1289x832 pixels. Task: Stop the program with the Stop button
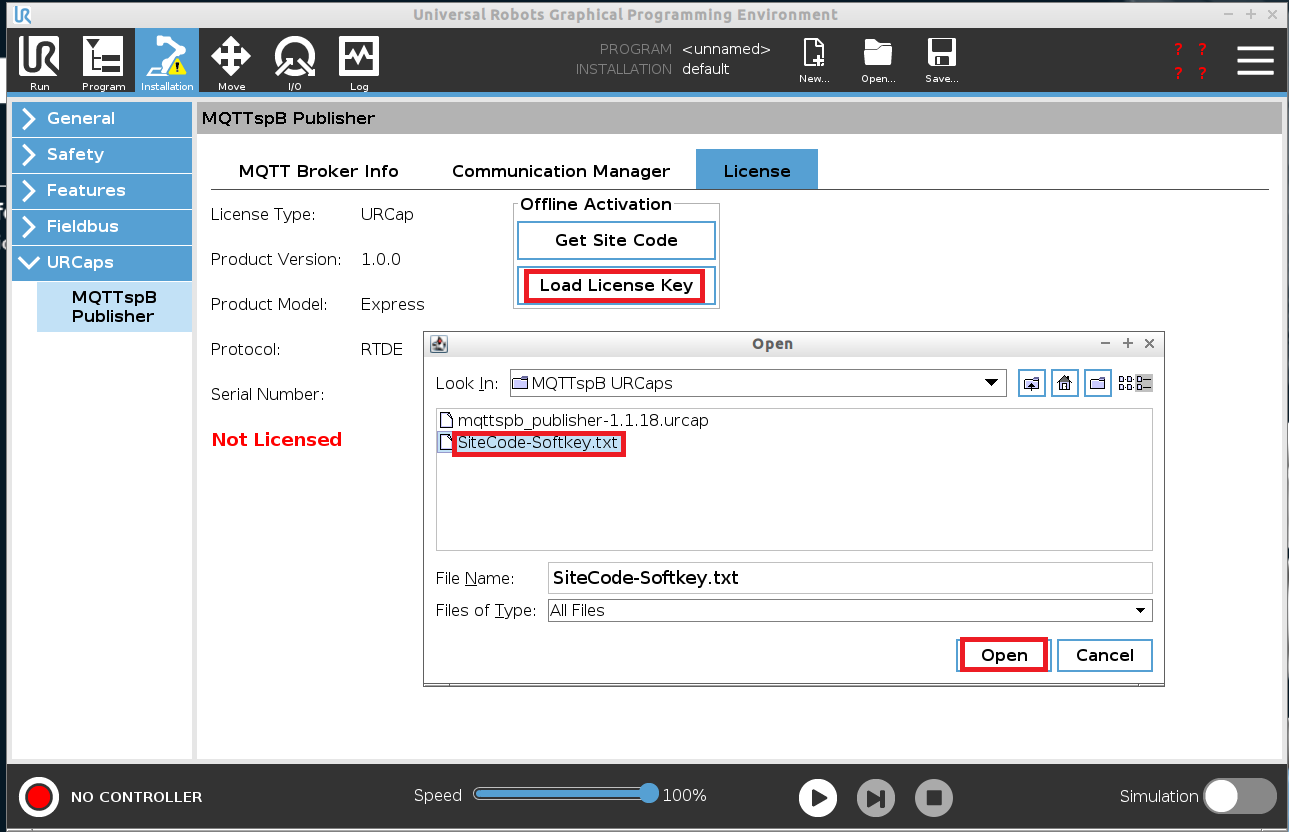click(934, 798)
